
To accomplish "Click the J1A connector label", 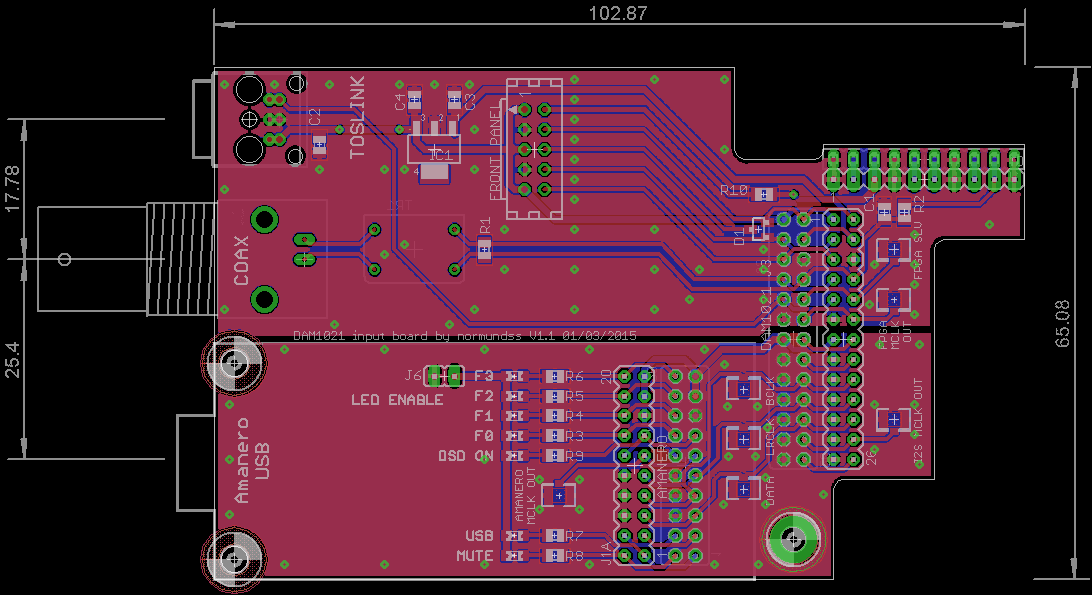I will tap(605, 554).
